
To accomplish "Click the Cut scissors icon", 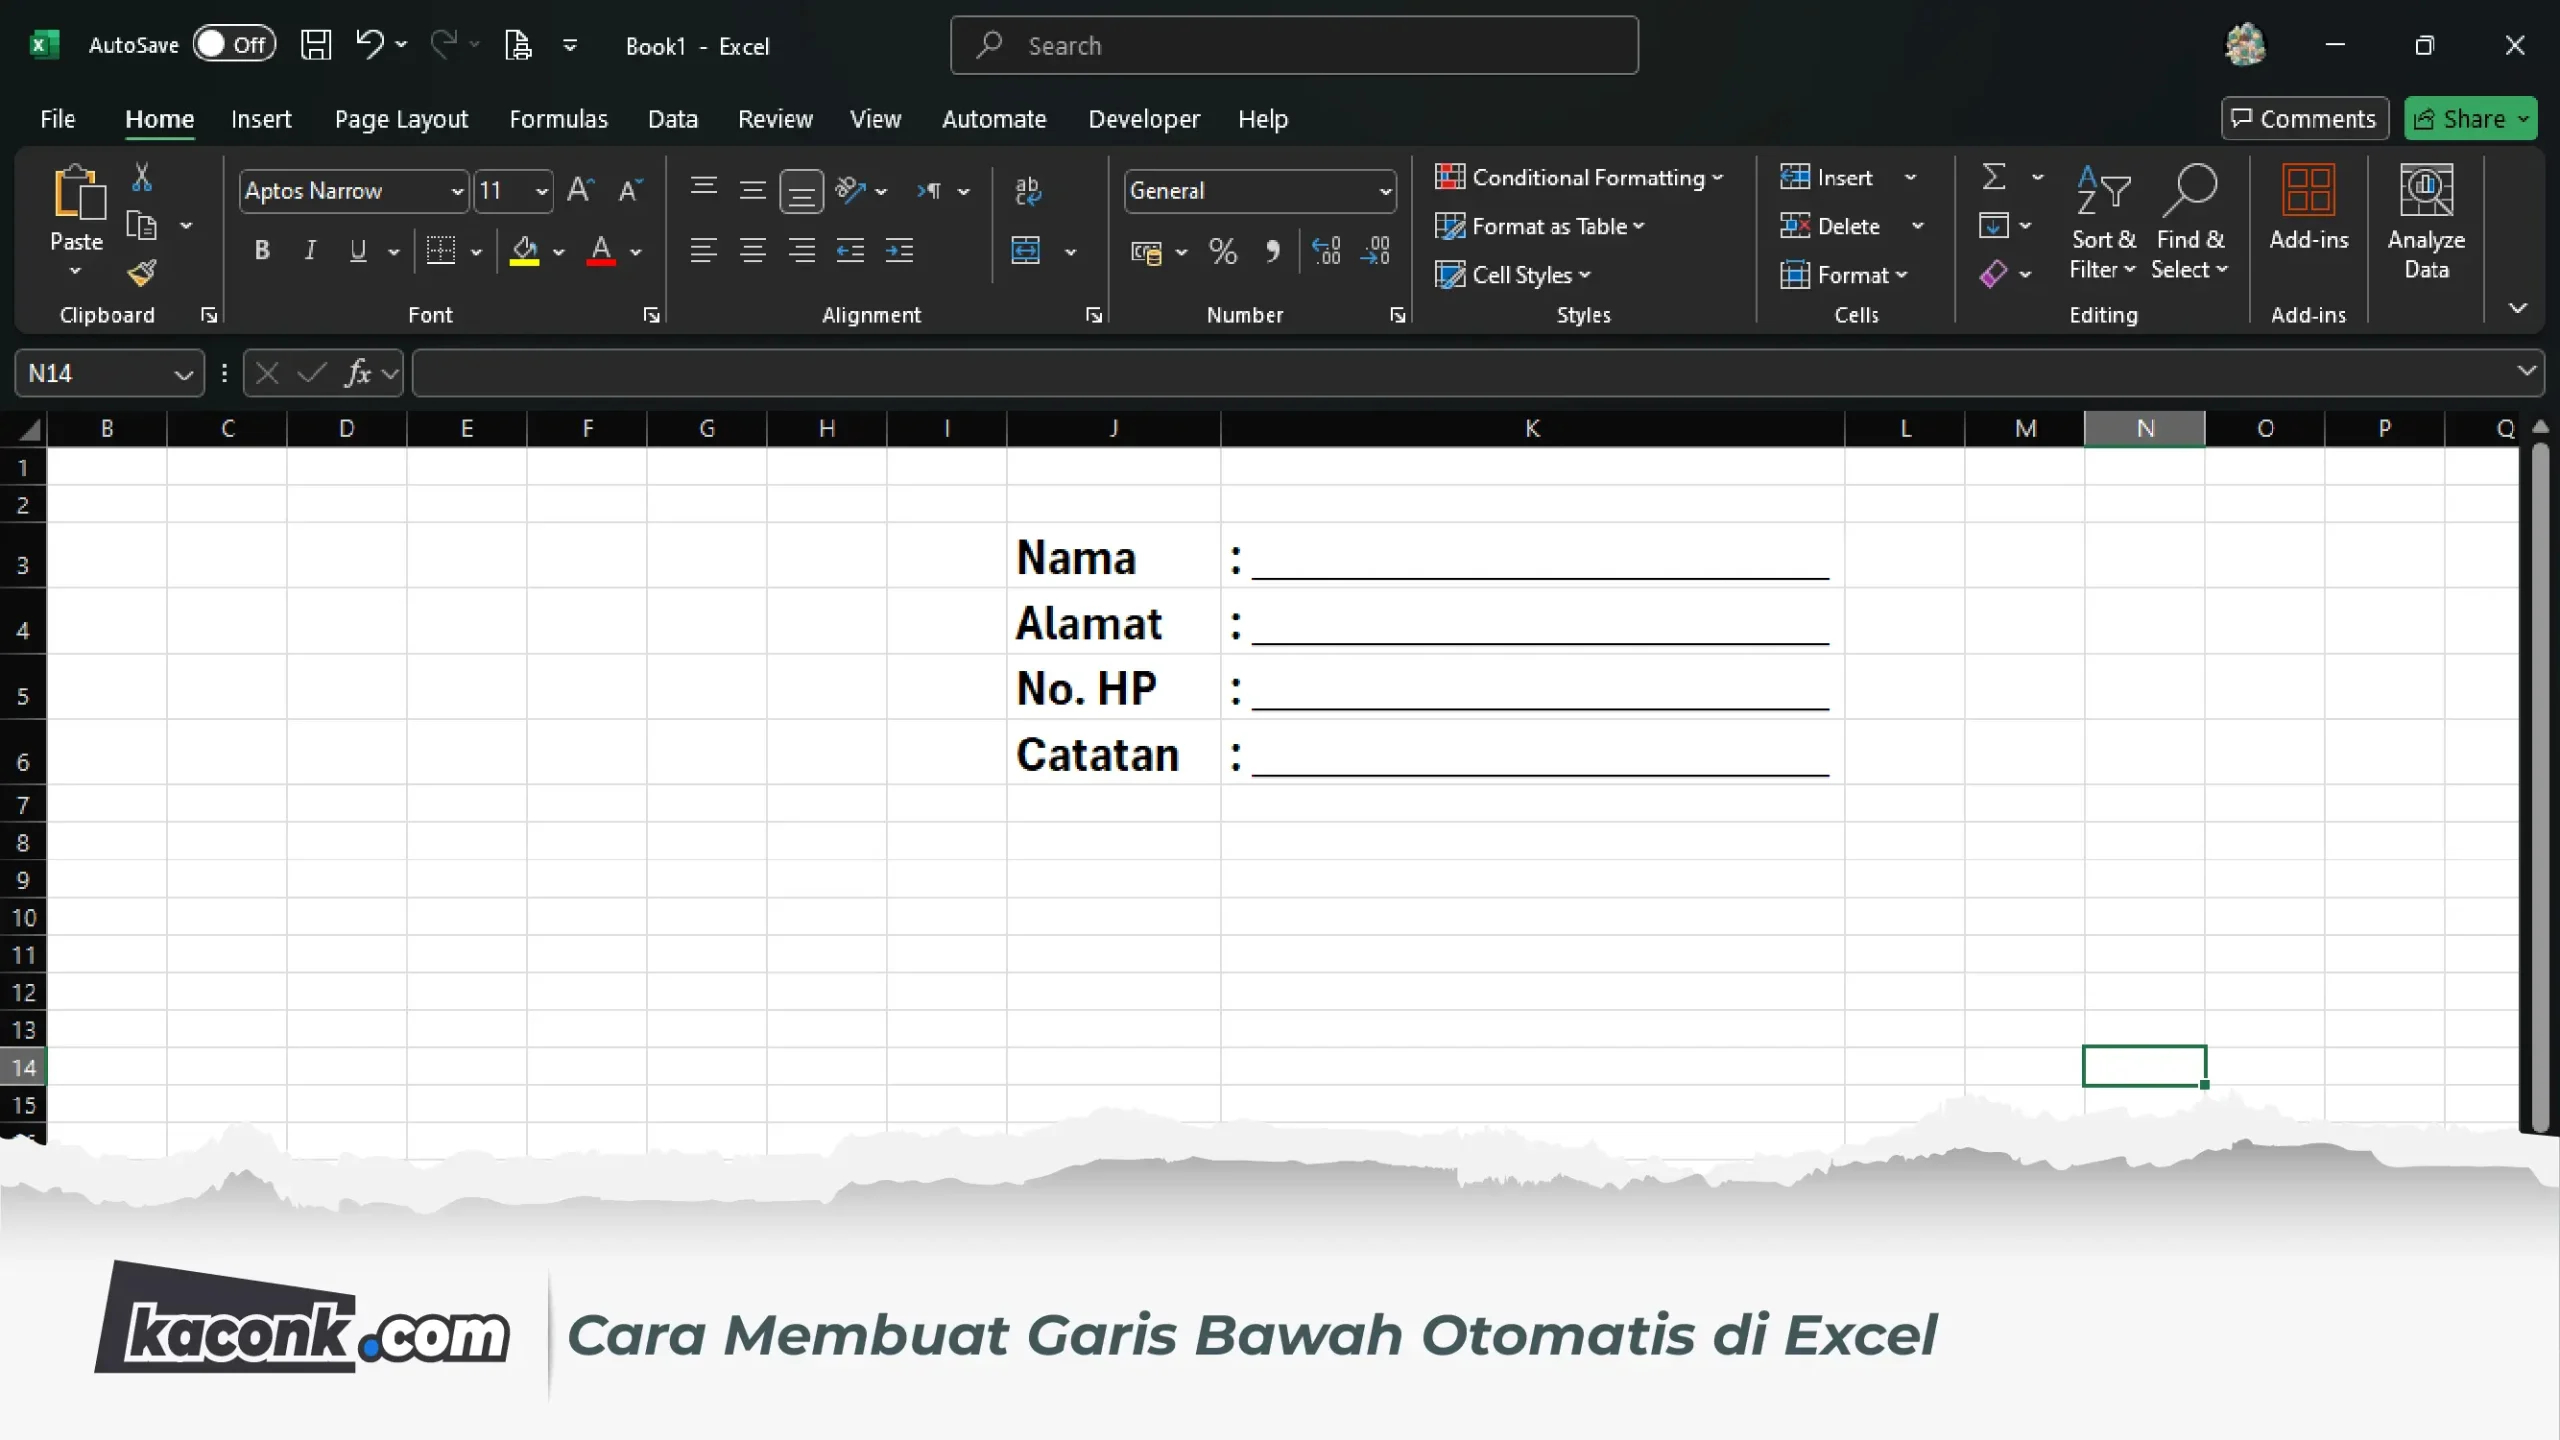I will pyautogui.click(x=142, y=177).
